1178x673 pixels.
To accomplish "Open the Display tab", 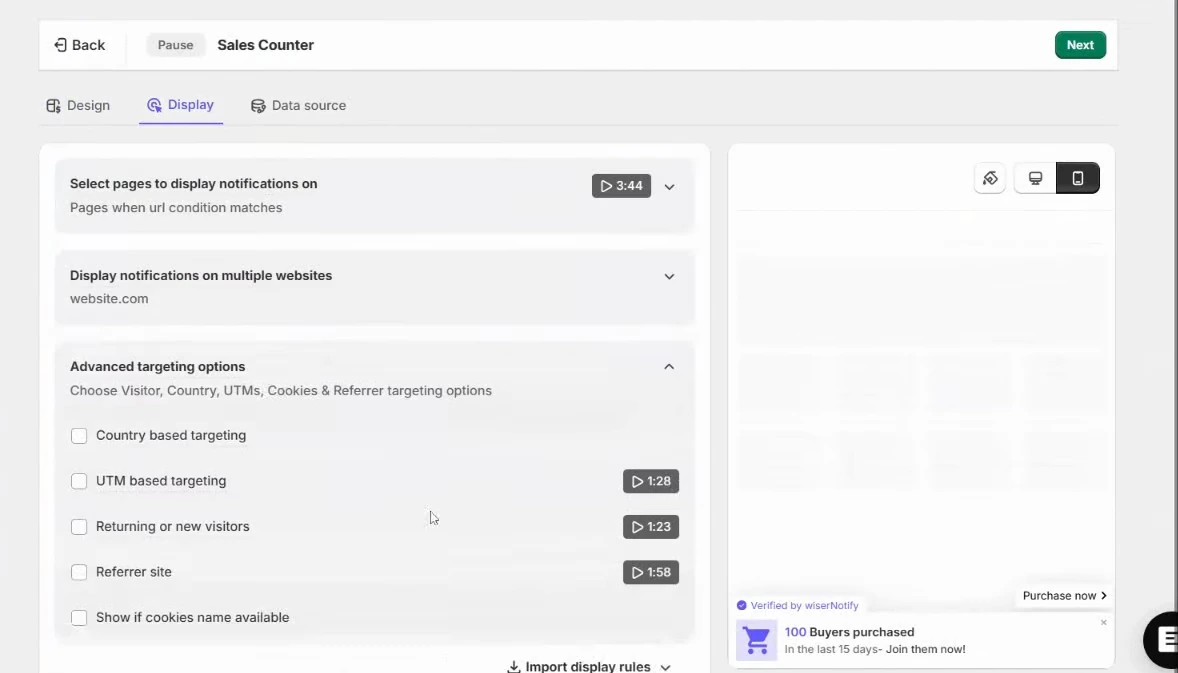I will pyautogui.click(x=180, y=105).
